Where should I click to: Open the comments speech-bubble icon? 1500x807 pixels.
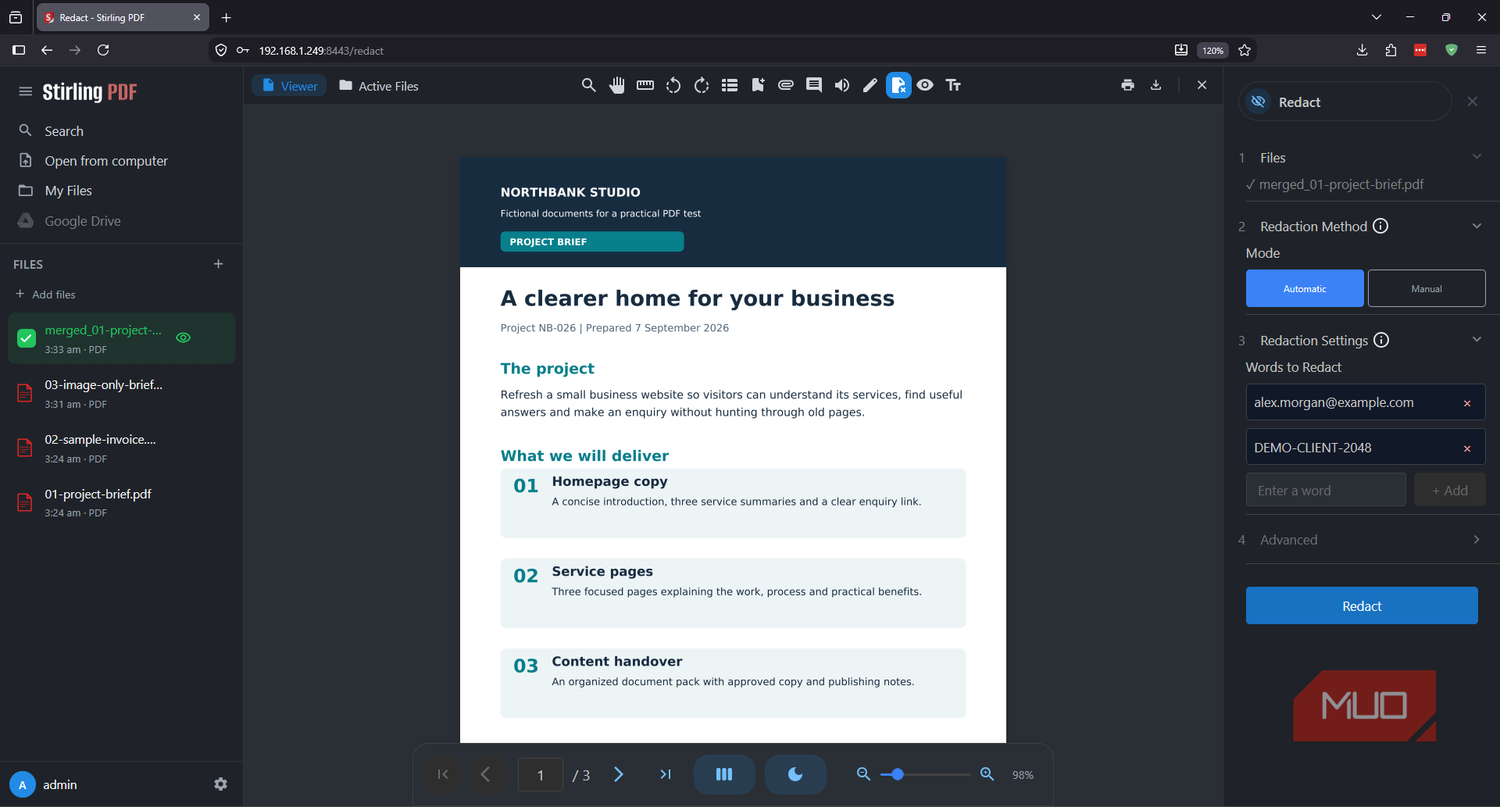[x=814, y=86]
